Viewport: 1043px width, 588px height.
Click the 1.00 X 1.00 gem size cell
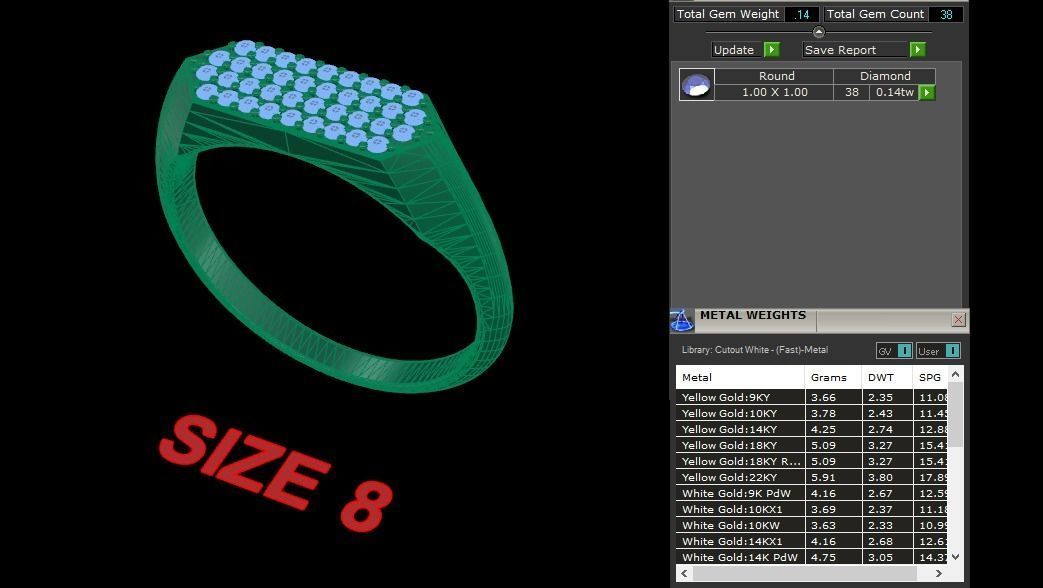[774, 92]
